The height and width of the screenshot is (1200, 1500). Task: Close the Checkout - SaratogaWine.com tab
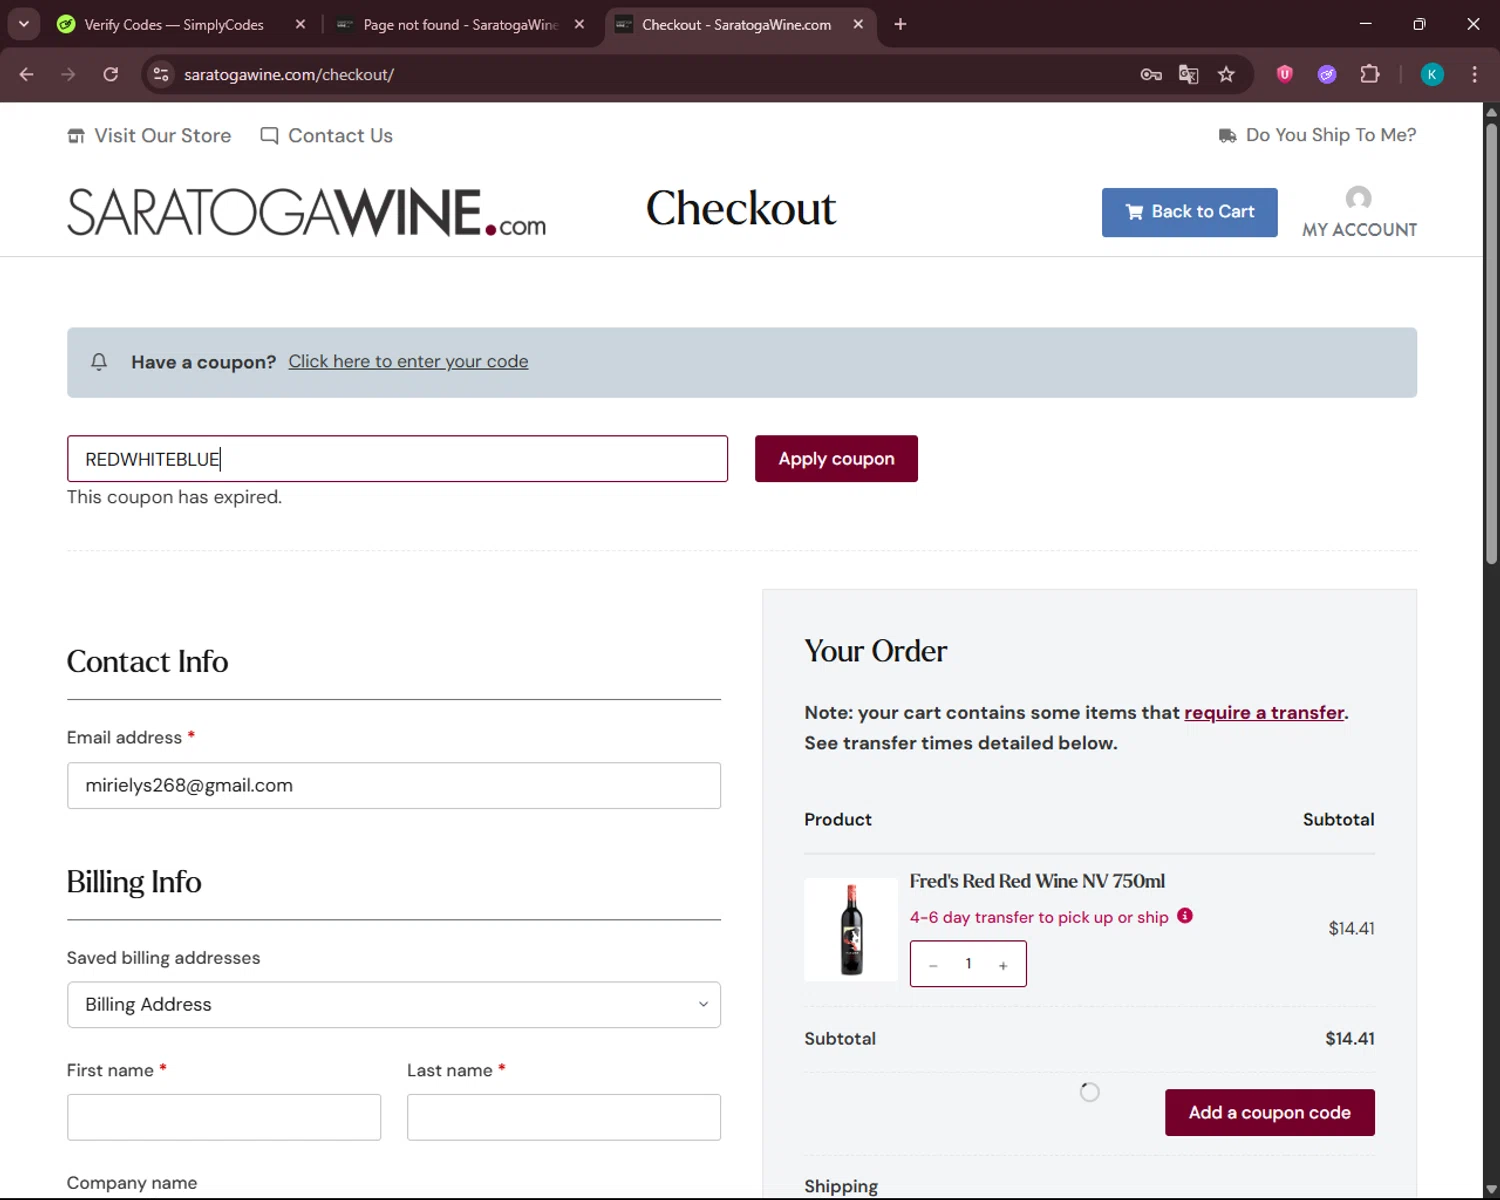pos(858,24)
